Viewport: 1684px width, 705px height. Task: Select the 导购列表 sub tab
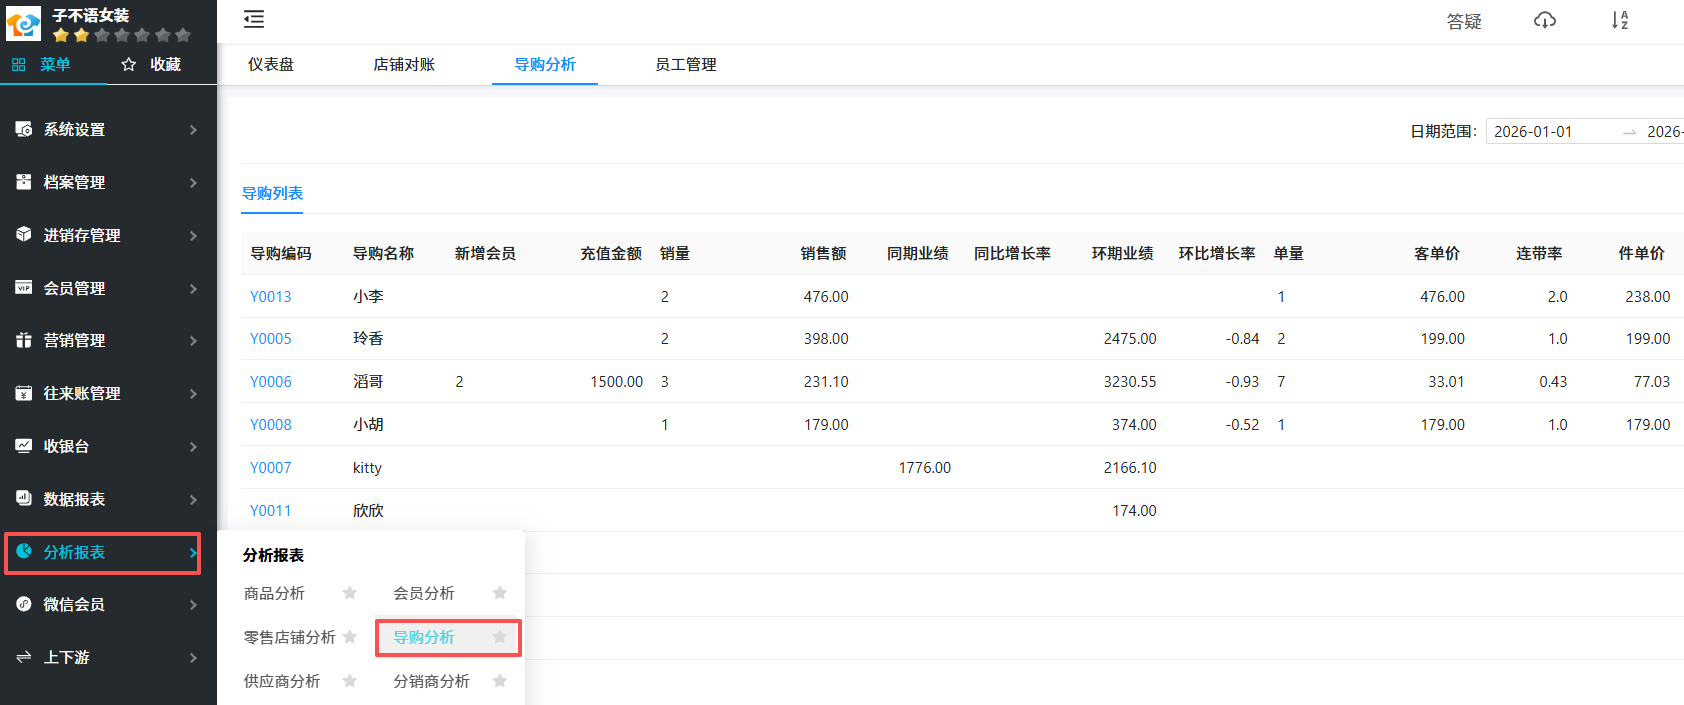[x=272, y=193]
